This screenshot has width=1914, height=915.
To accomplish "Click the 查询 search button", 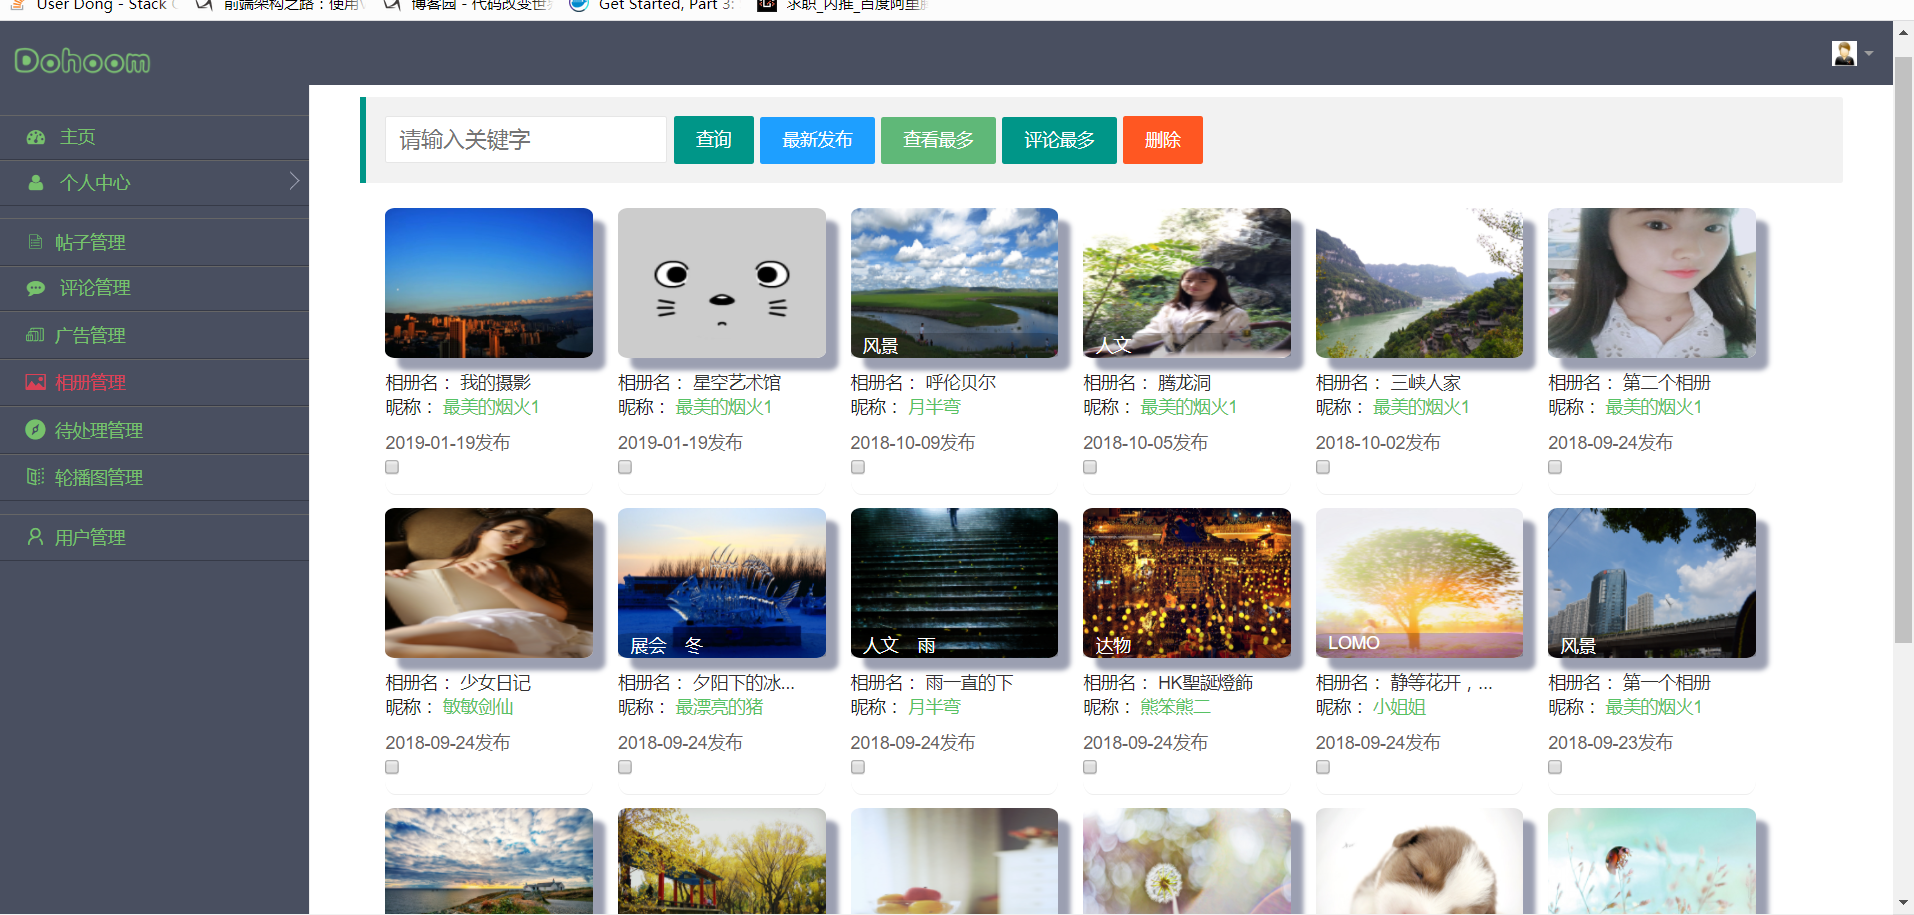I will click(714, 140).
